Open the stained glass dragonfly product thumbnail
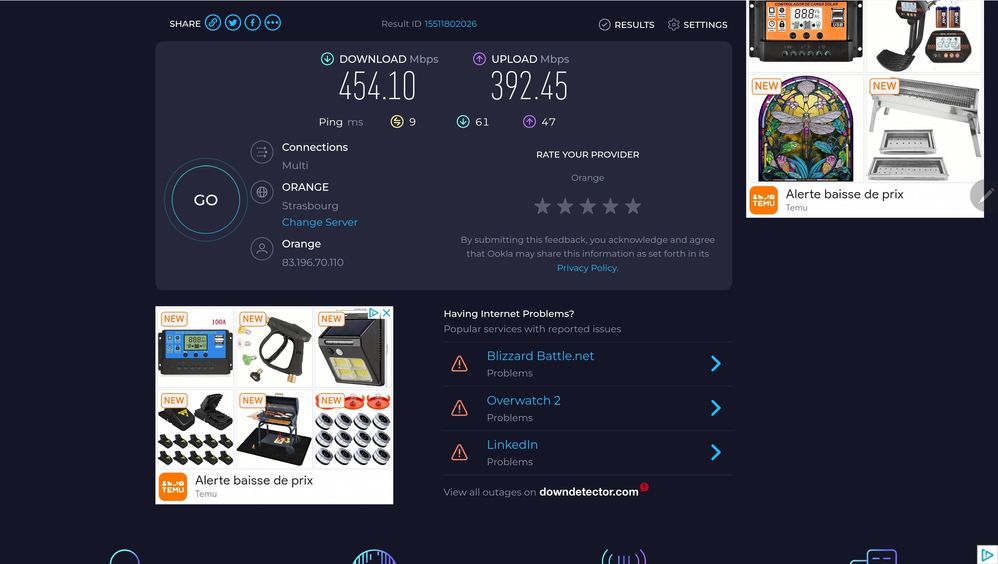 (x=806, y=129)
